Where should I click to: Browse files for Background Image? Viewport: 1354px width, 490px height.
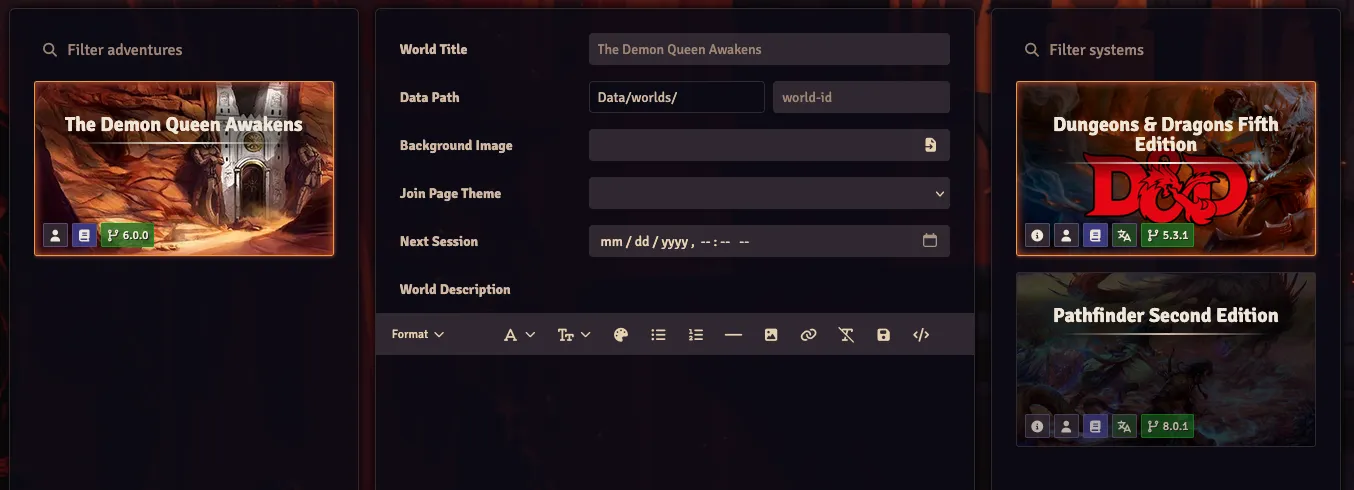(x=930, y=145)
